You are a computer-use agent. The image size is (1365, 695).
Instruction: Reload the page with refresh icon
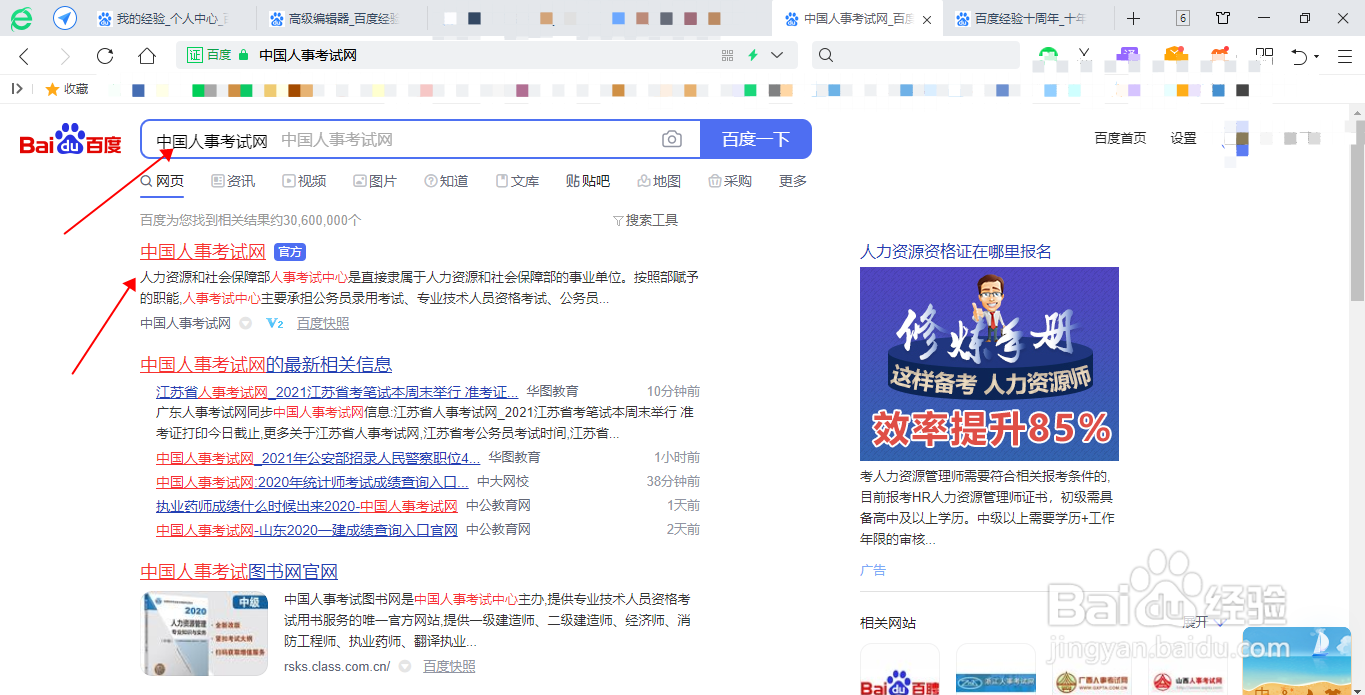105,56
